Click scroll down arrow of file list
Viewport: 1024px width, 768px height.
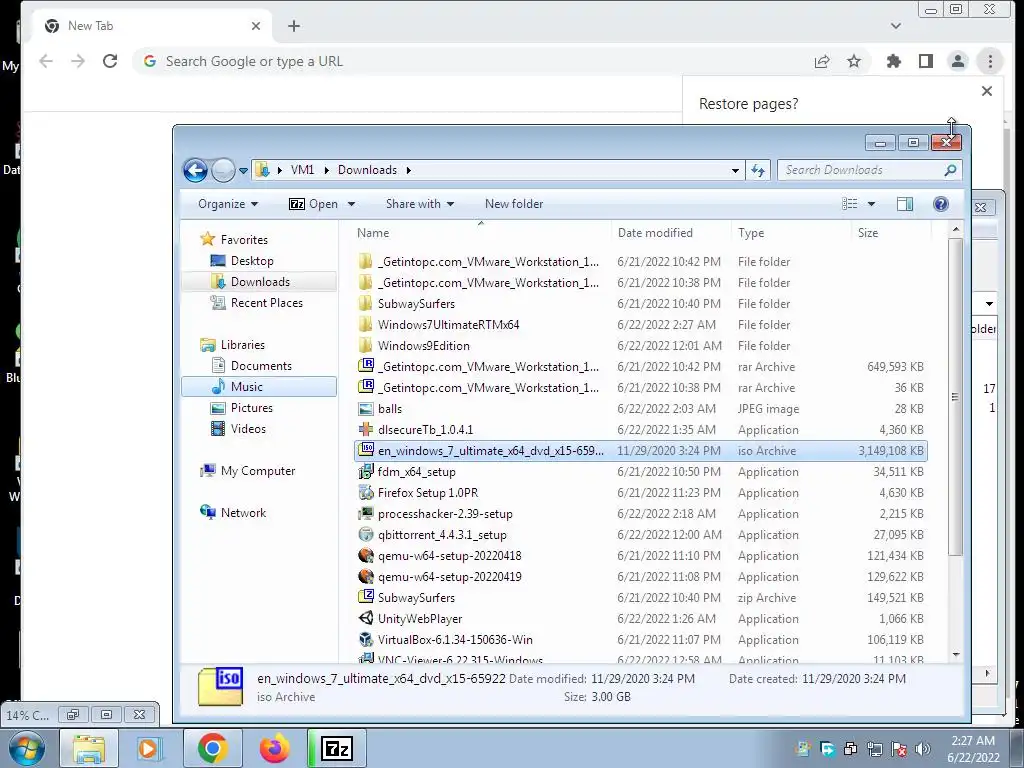coord(955,654)
